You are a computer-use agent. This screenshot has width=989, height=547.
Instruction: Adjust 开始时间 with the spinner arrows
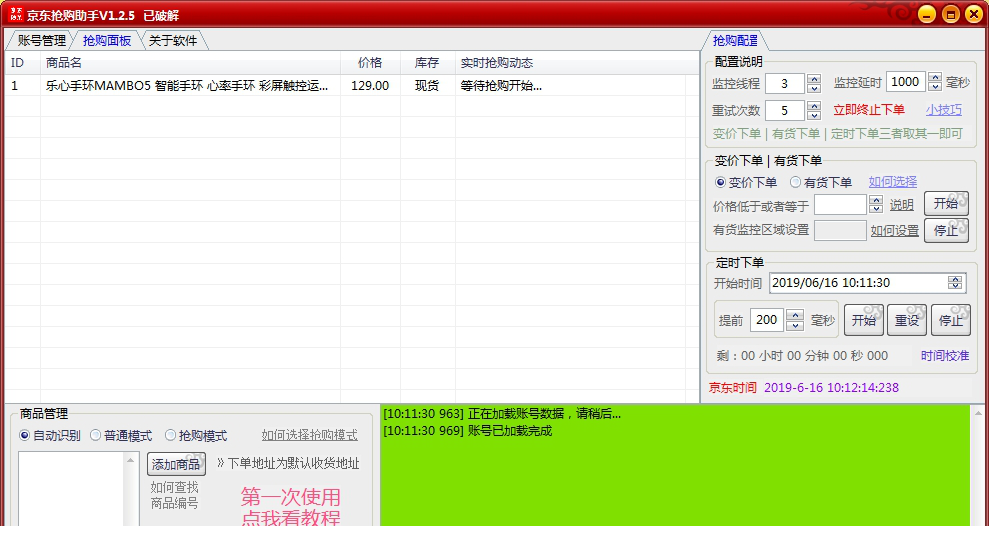955,283
